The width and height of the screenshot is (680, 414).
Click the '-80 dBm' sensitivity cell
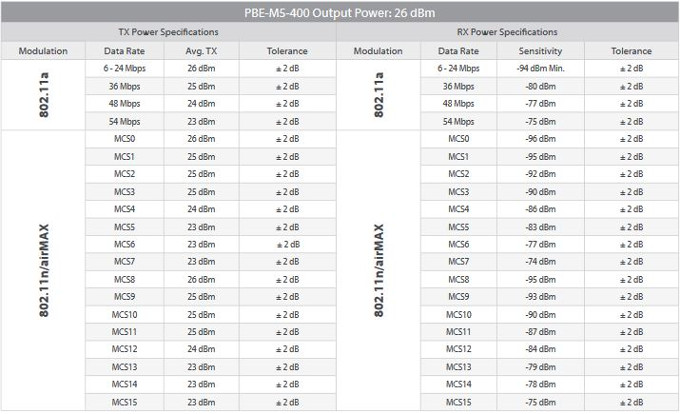540,86
